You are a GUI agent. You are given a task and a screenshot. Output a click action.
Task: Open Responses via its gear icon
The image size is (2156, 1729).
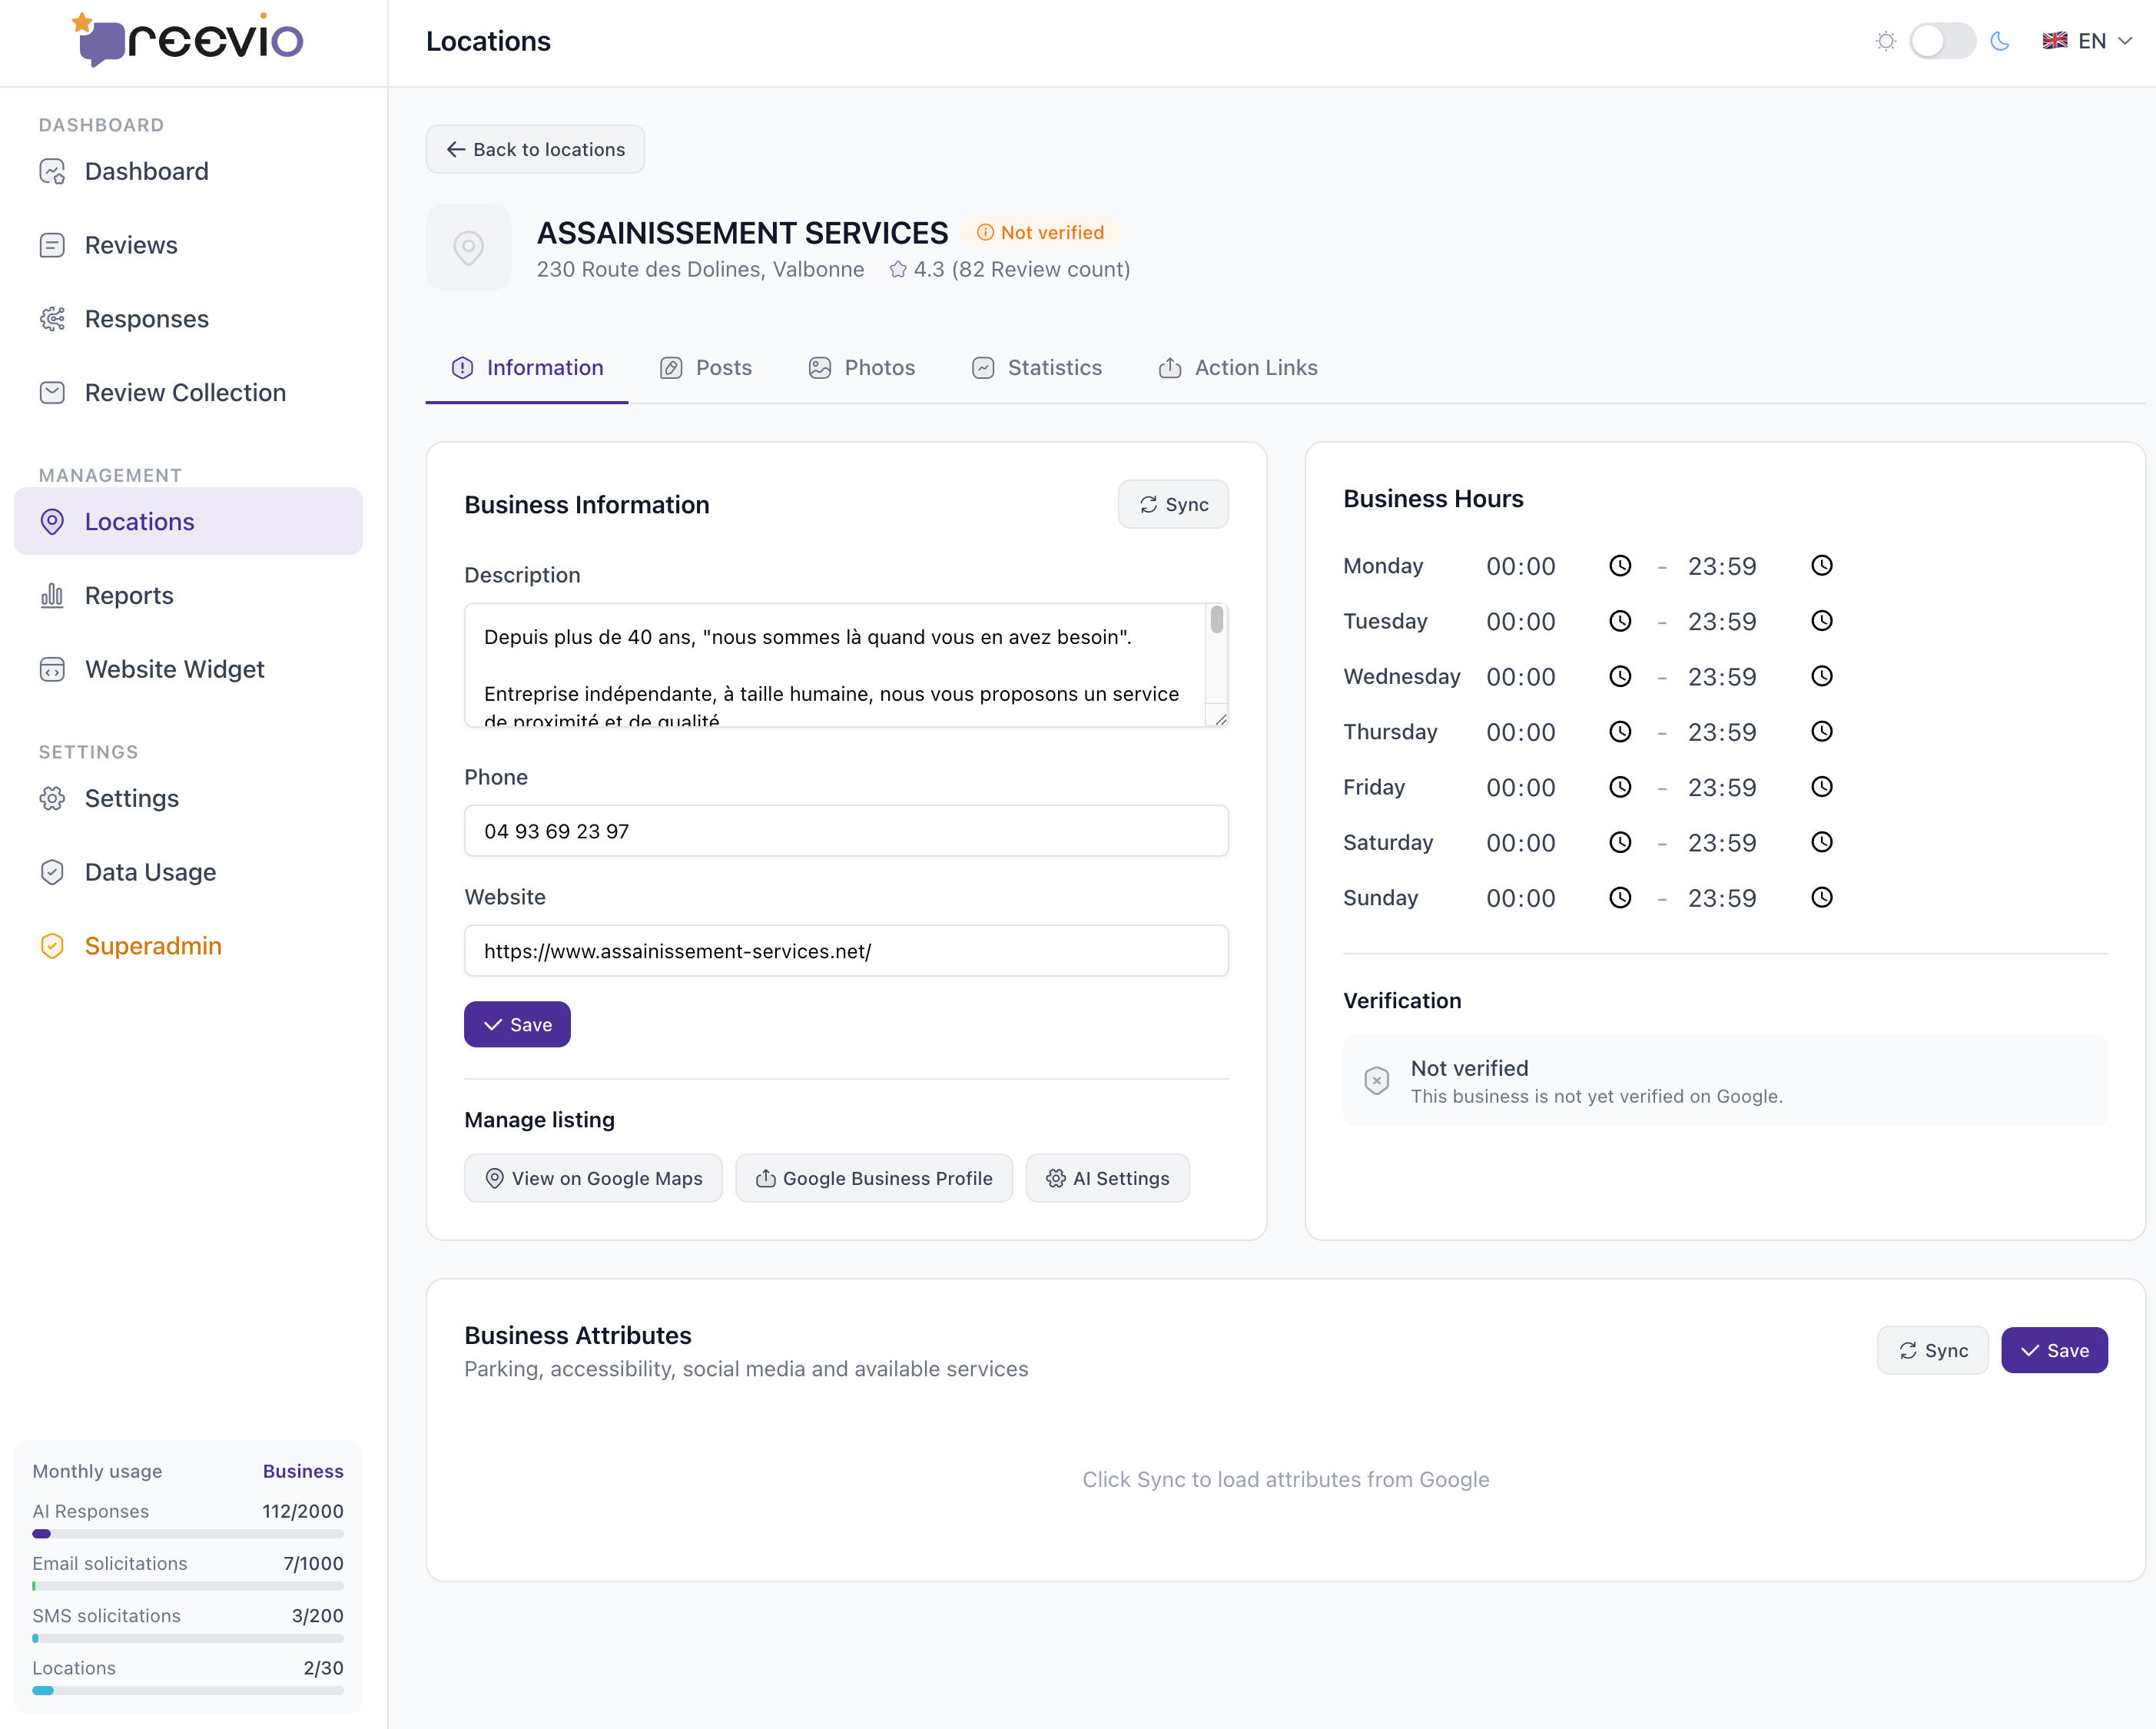pos(52,319)
